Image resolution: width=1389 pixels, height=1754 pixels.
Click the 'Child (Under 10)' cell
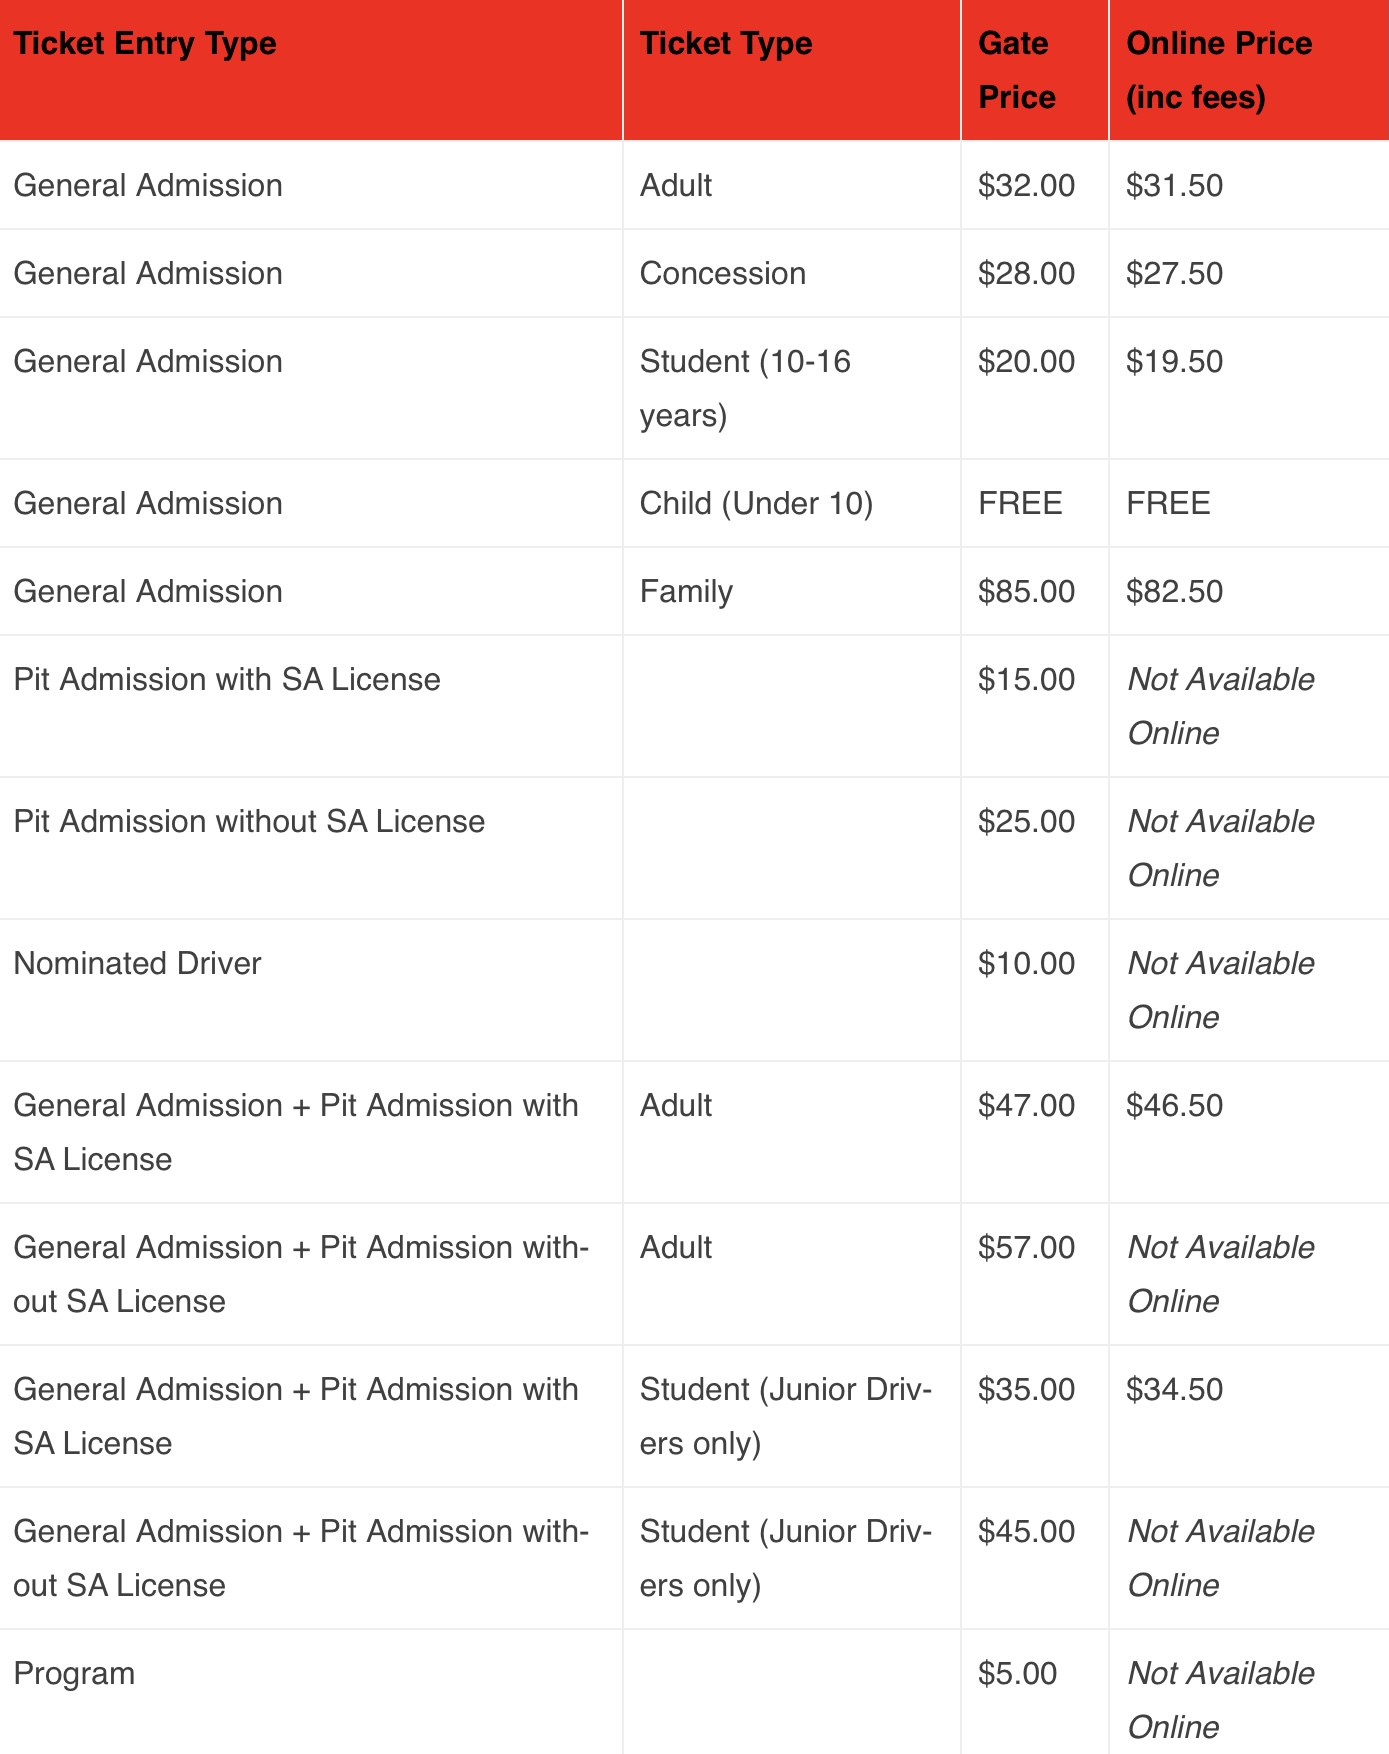pos(756,504)
